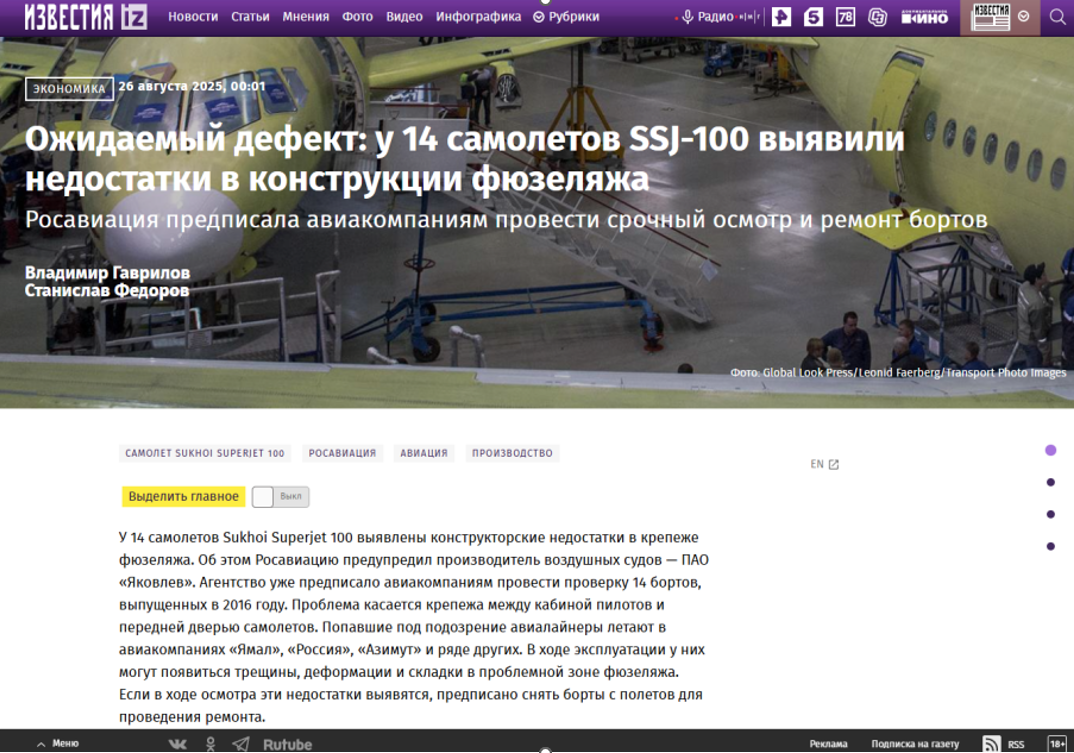1074x753 pixels.
Task: Jump to the fourth section dot
Action: pyautogui.click(x=1051, y=546)
